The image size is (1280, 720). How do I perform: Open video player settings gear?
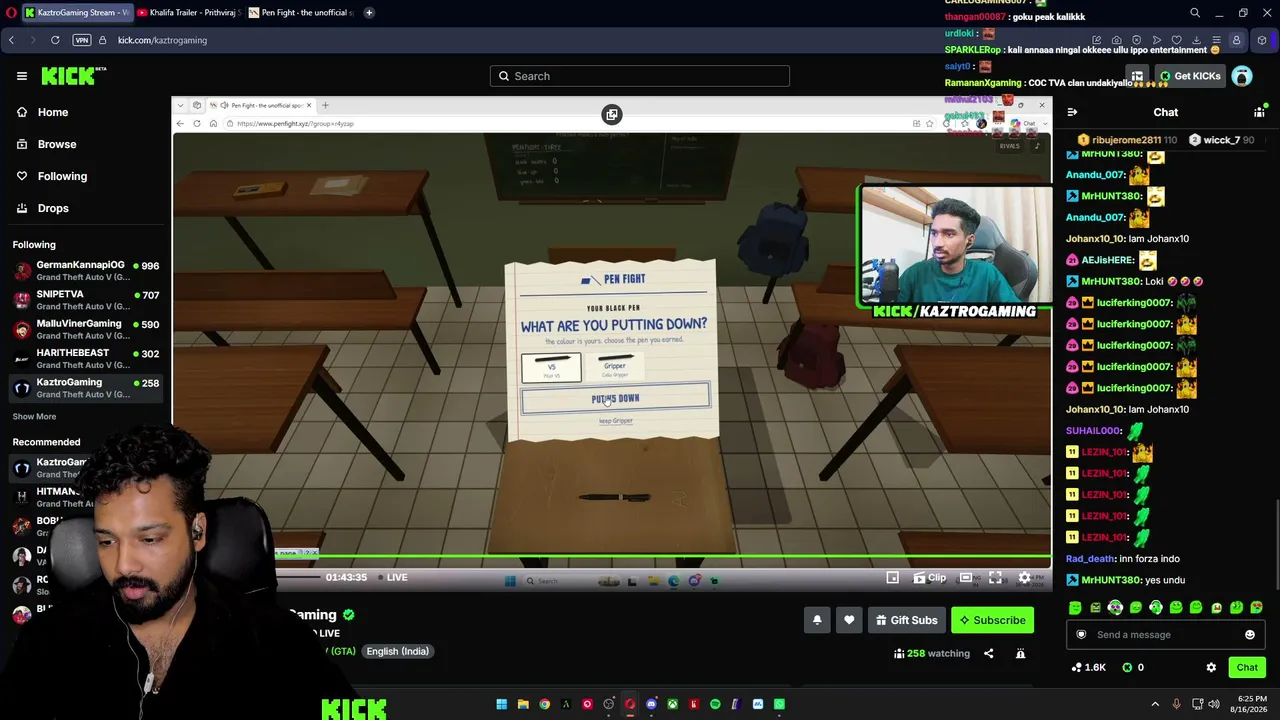coord(1024,578)
